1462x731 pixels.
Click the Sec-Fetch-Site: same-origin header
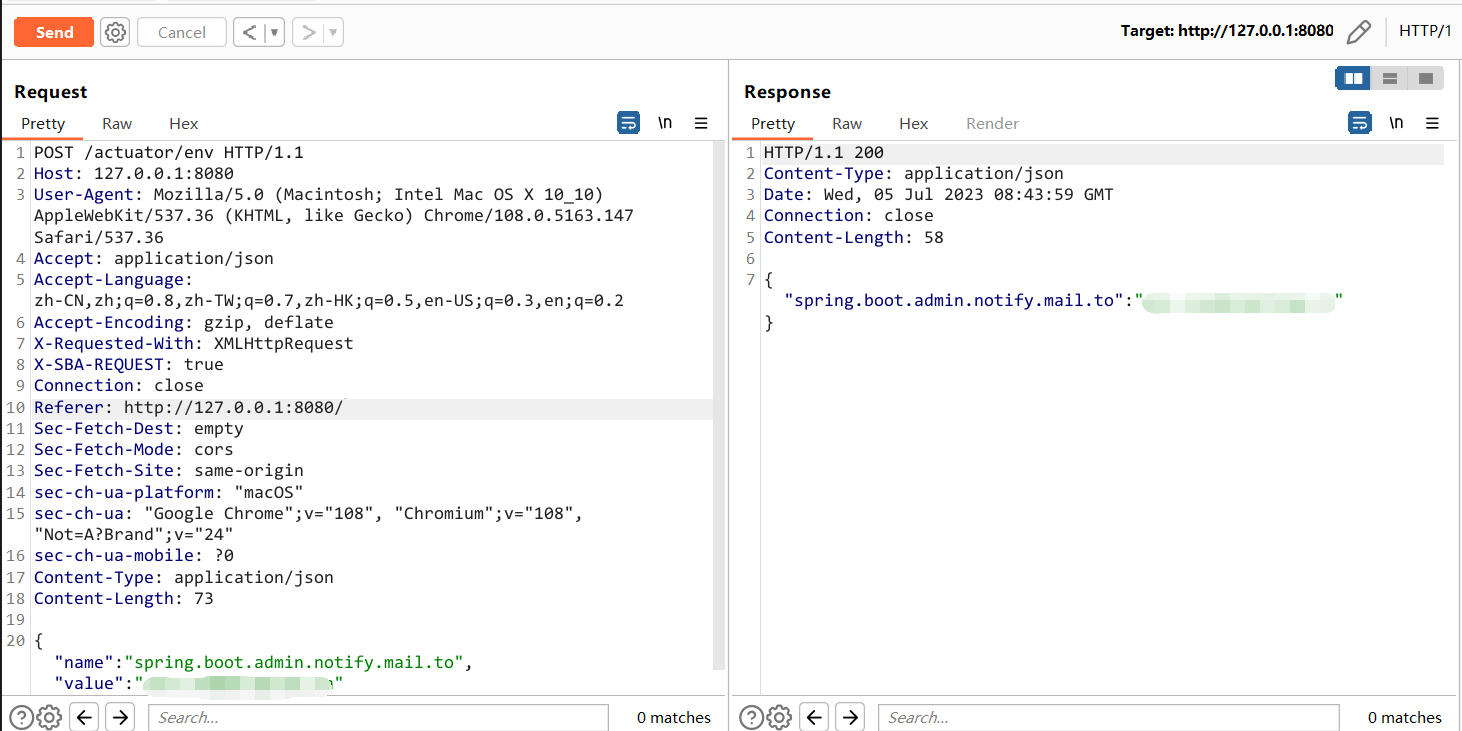coord(169,470)
